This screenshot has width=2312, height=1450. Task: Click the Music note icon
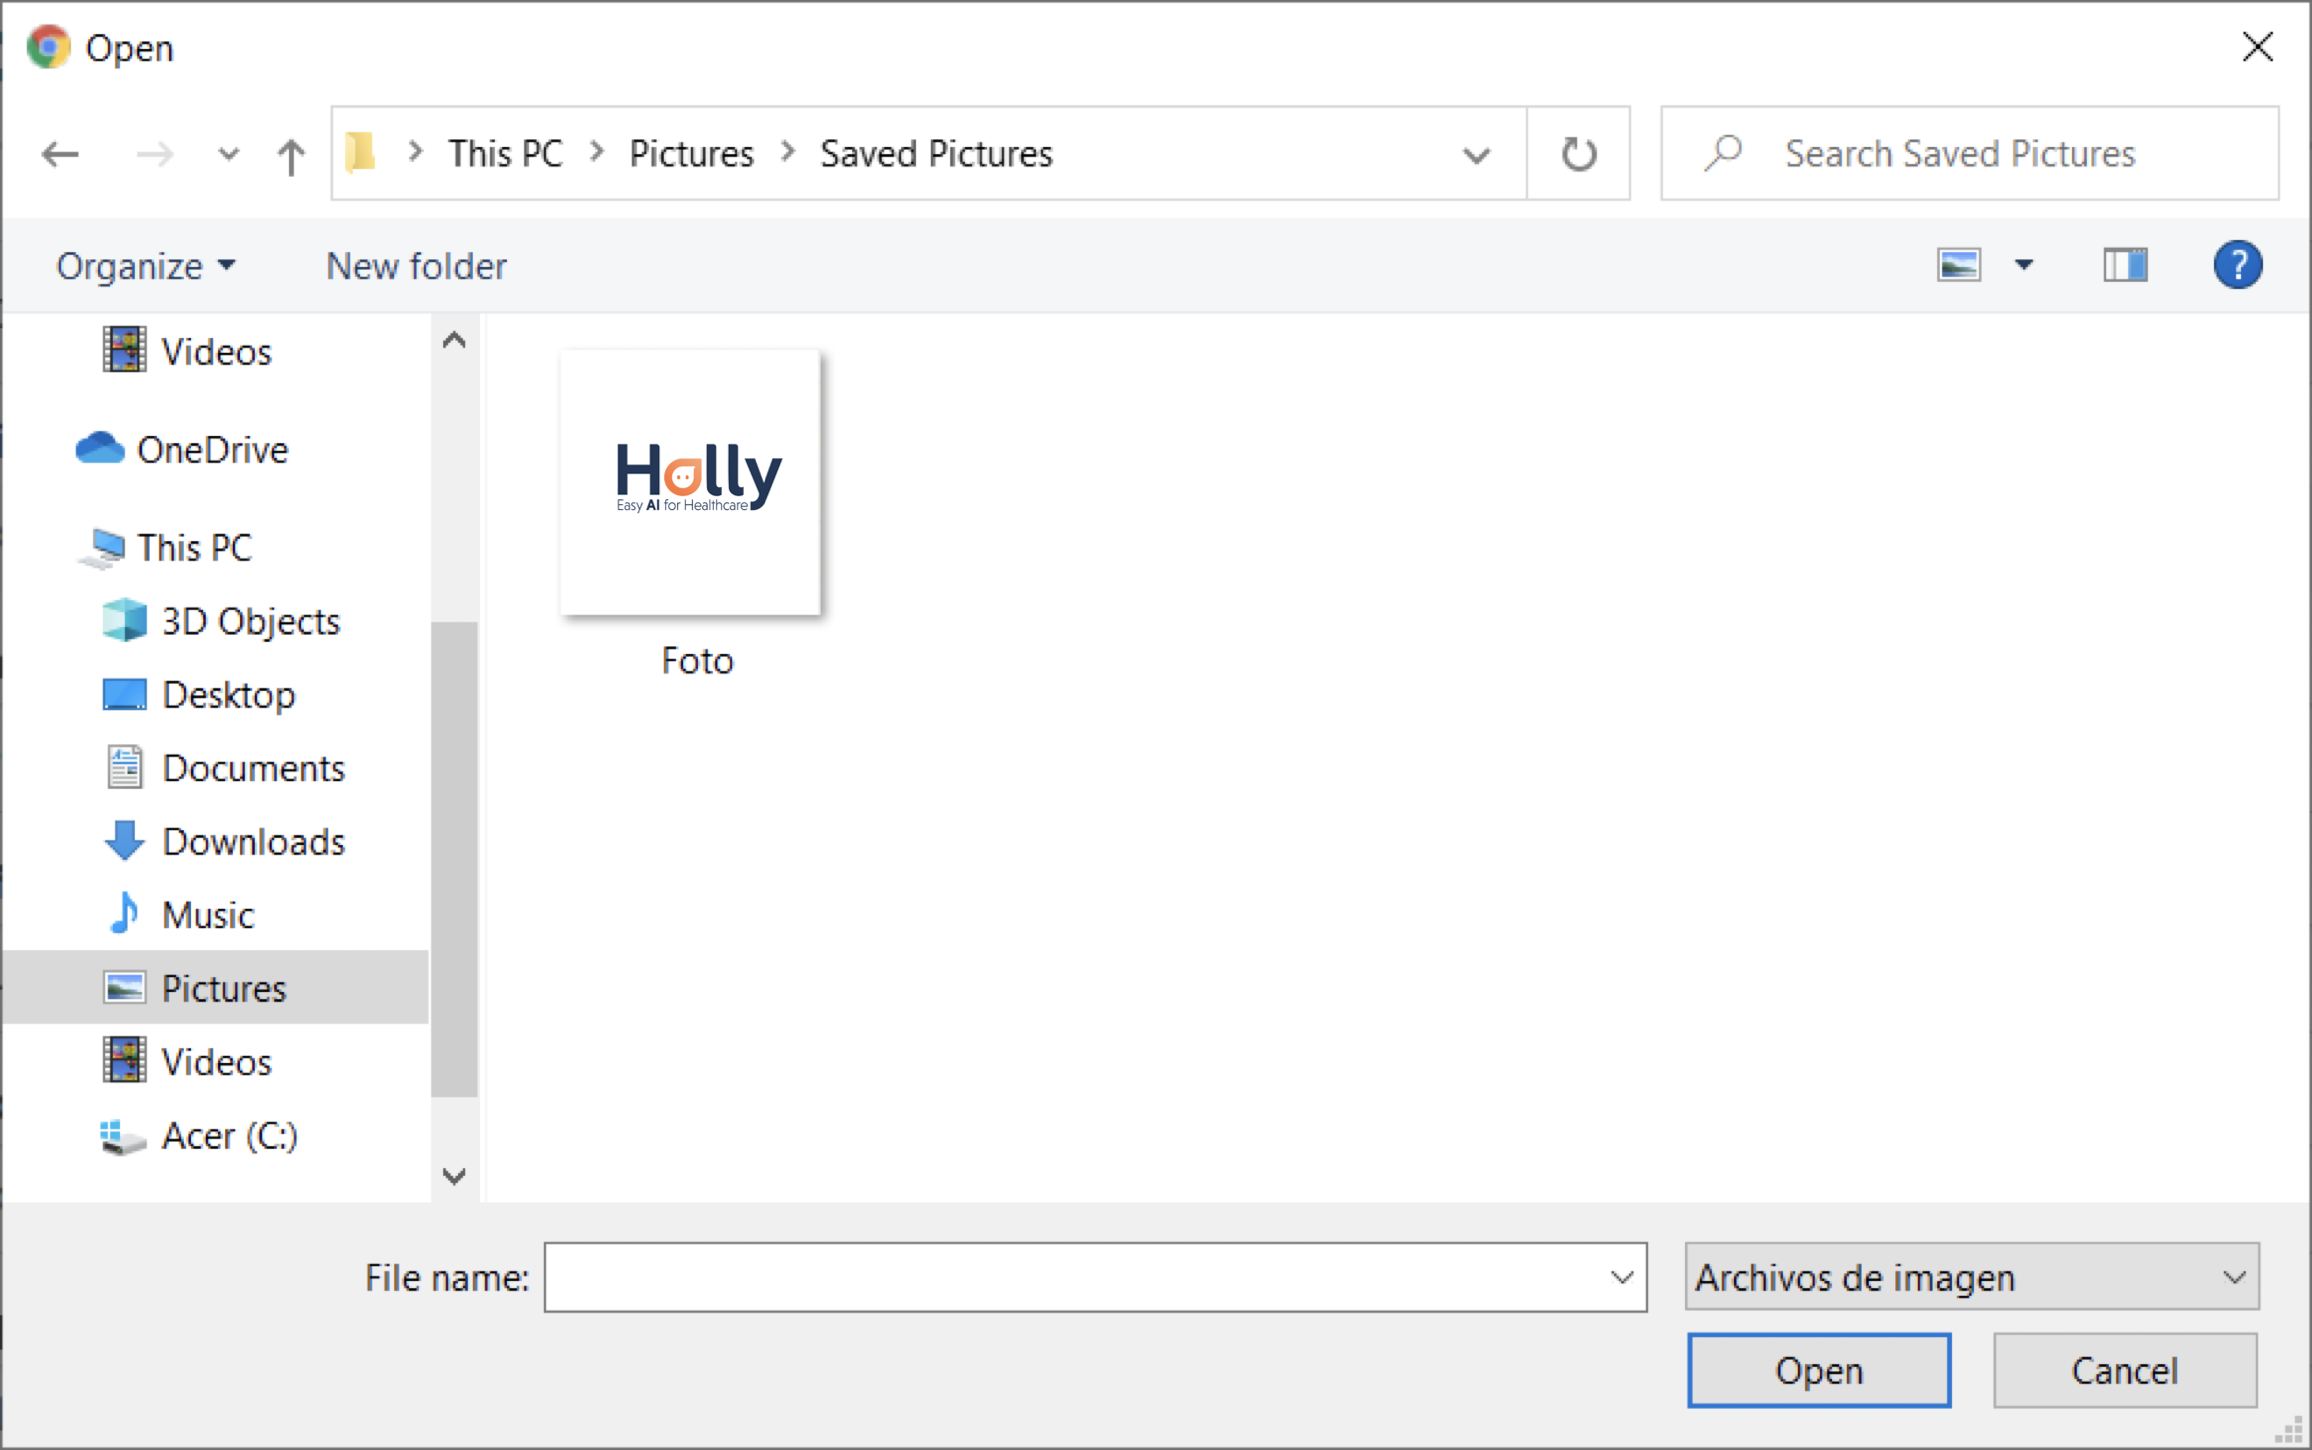tap(124, 913)
